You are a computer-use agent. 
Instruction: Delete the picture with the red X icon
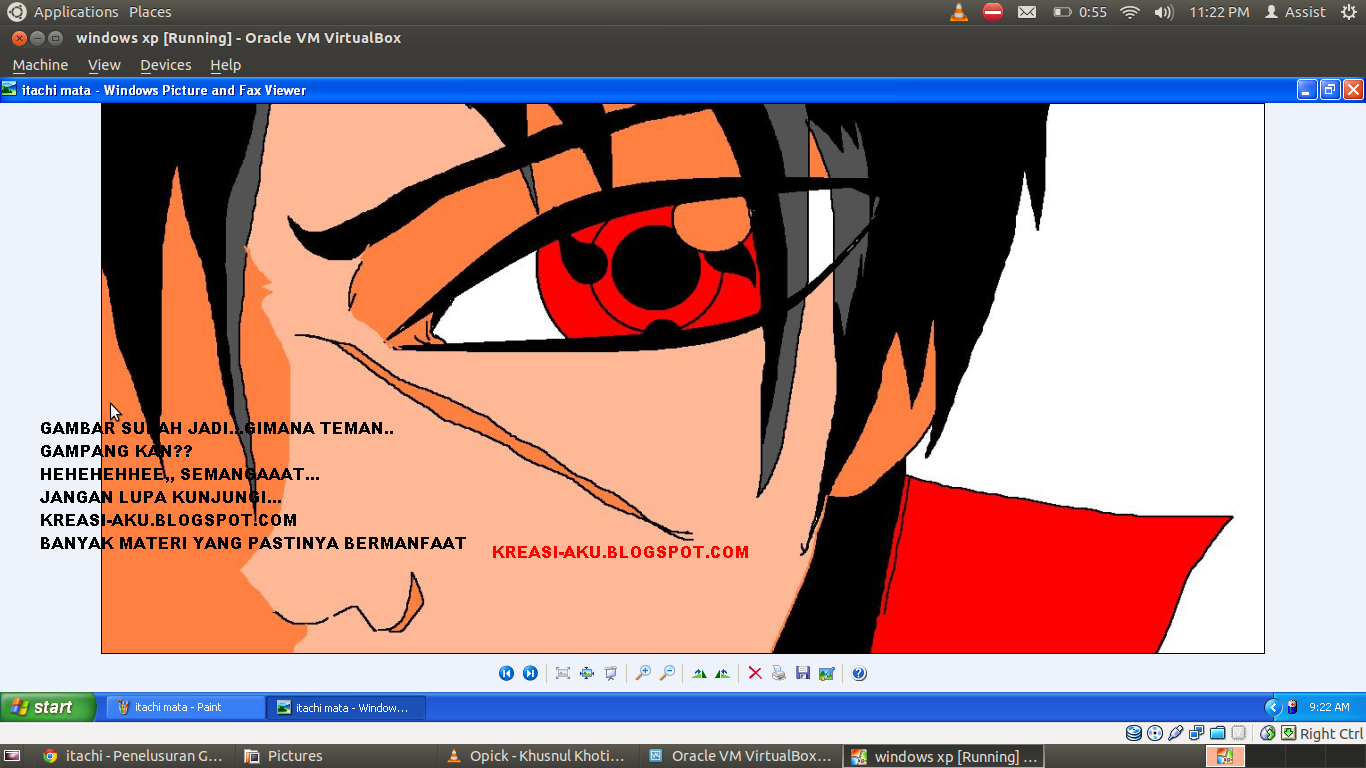[755, 673]
